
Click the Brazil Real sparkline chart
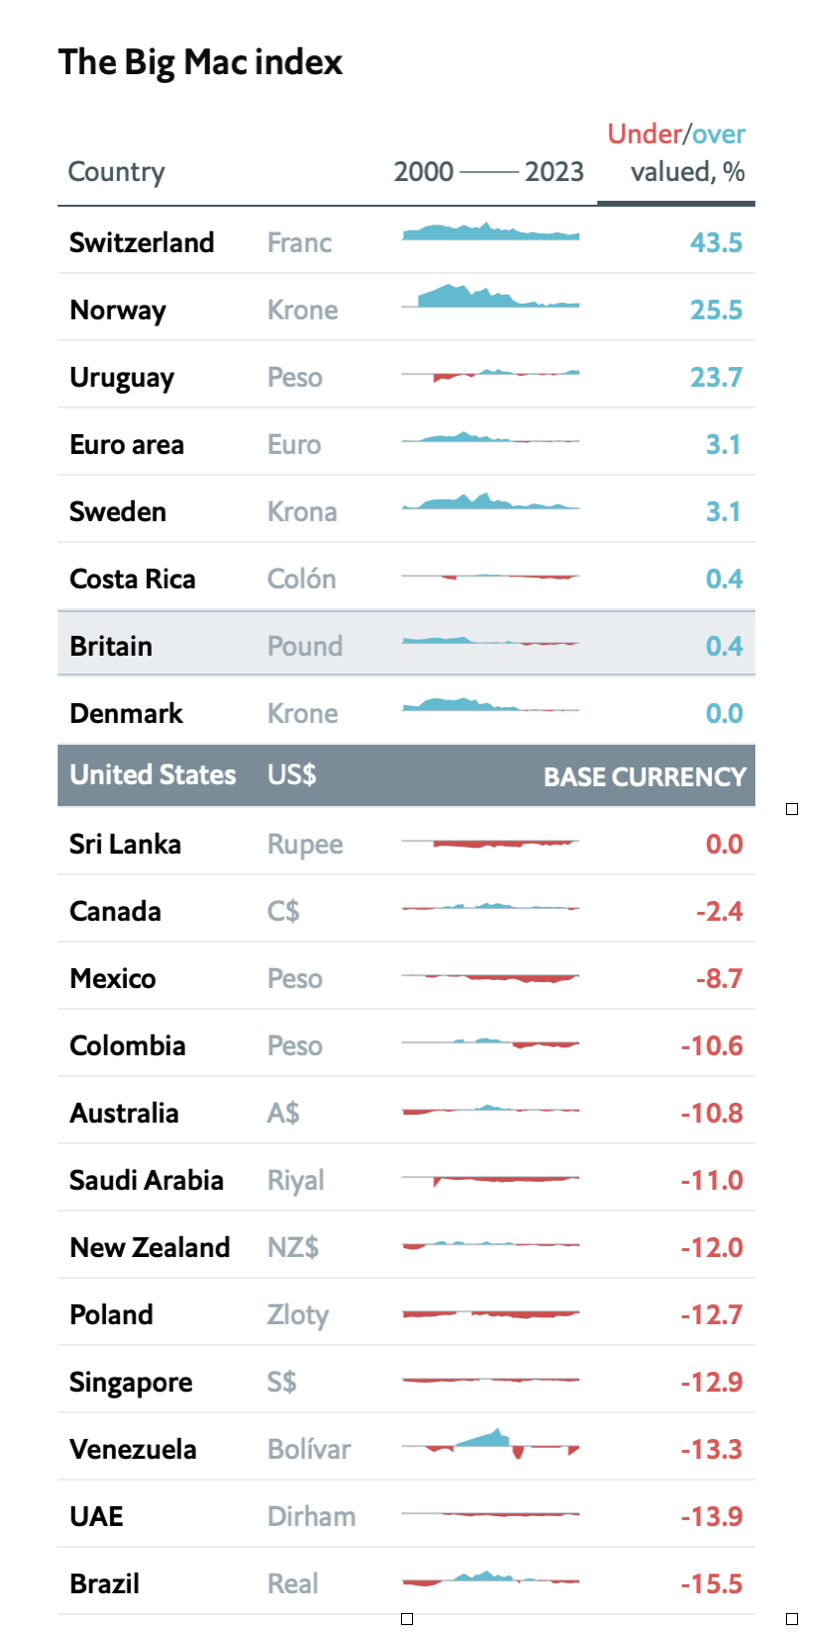pos(490,1579)
